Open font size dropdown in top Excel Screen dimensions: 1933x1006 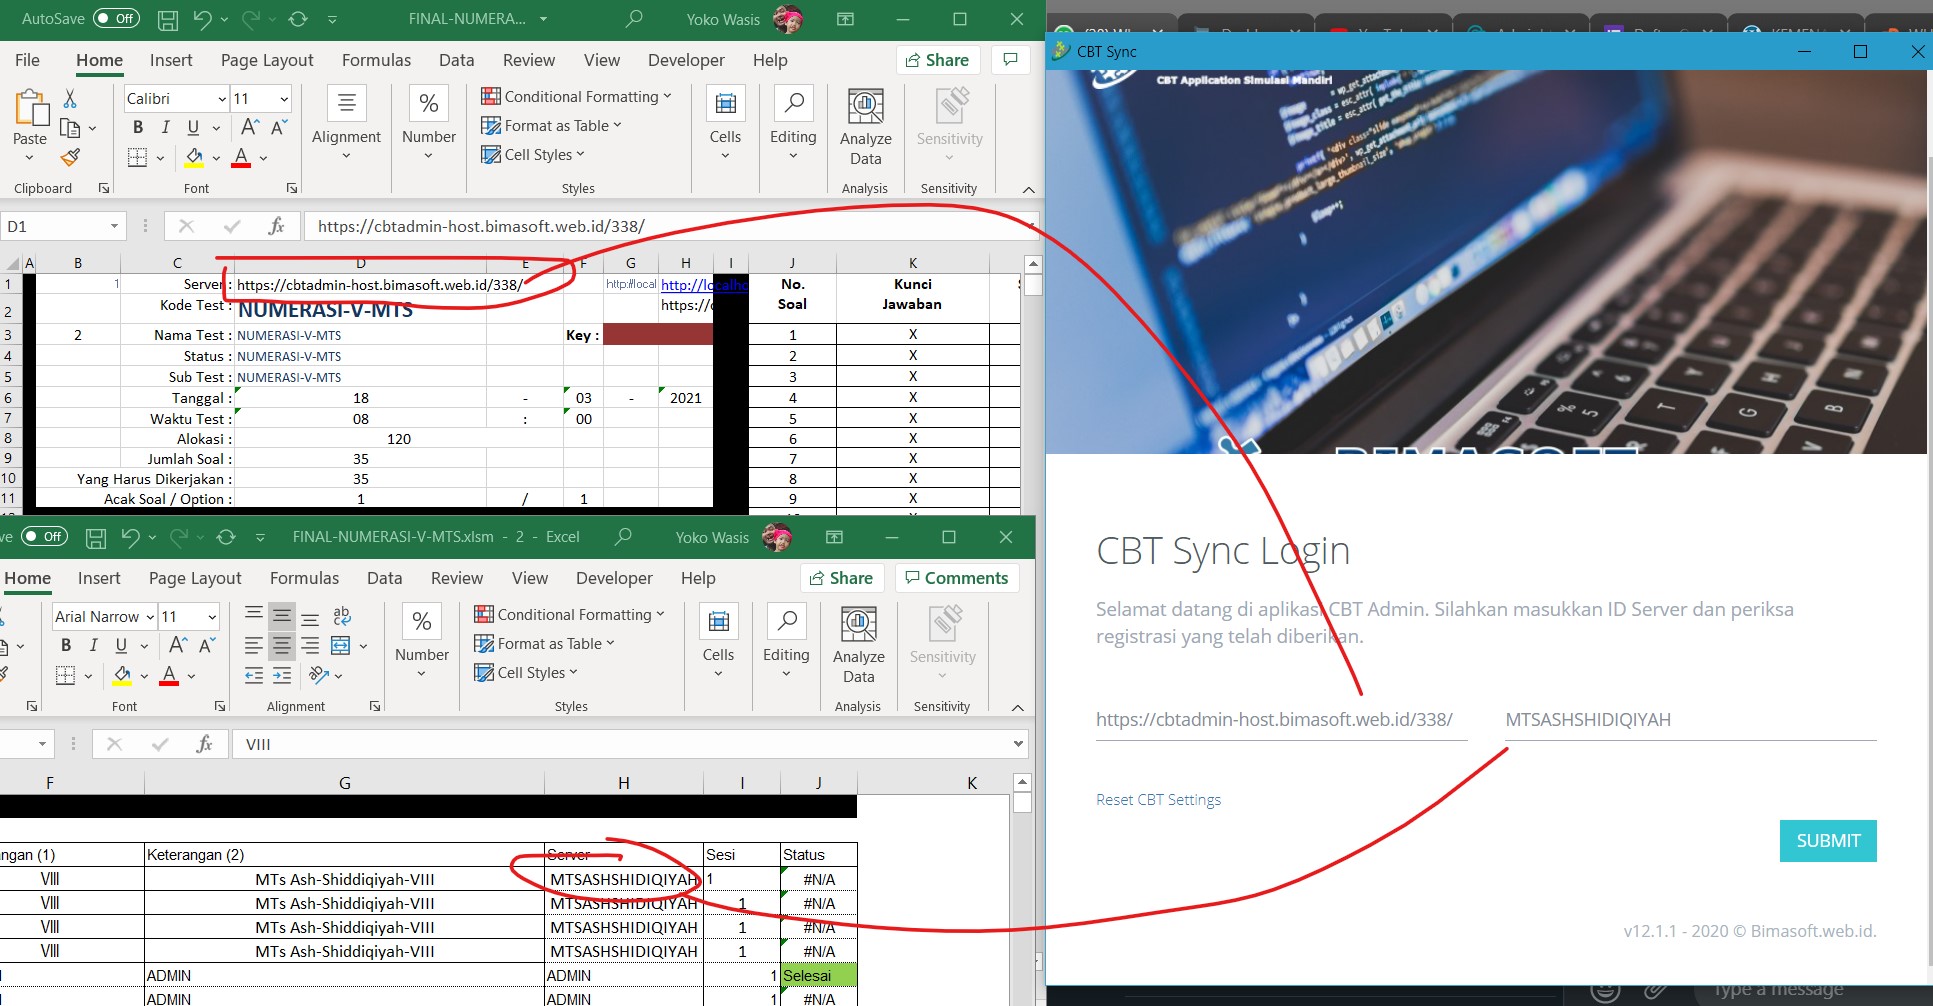284,98
